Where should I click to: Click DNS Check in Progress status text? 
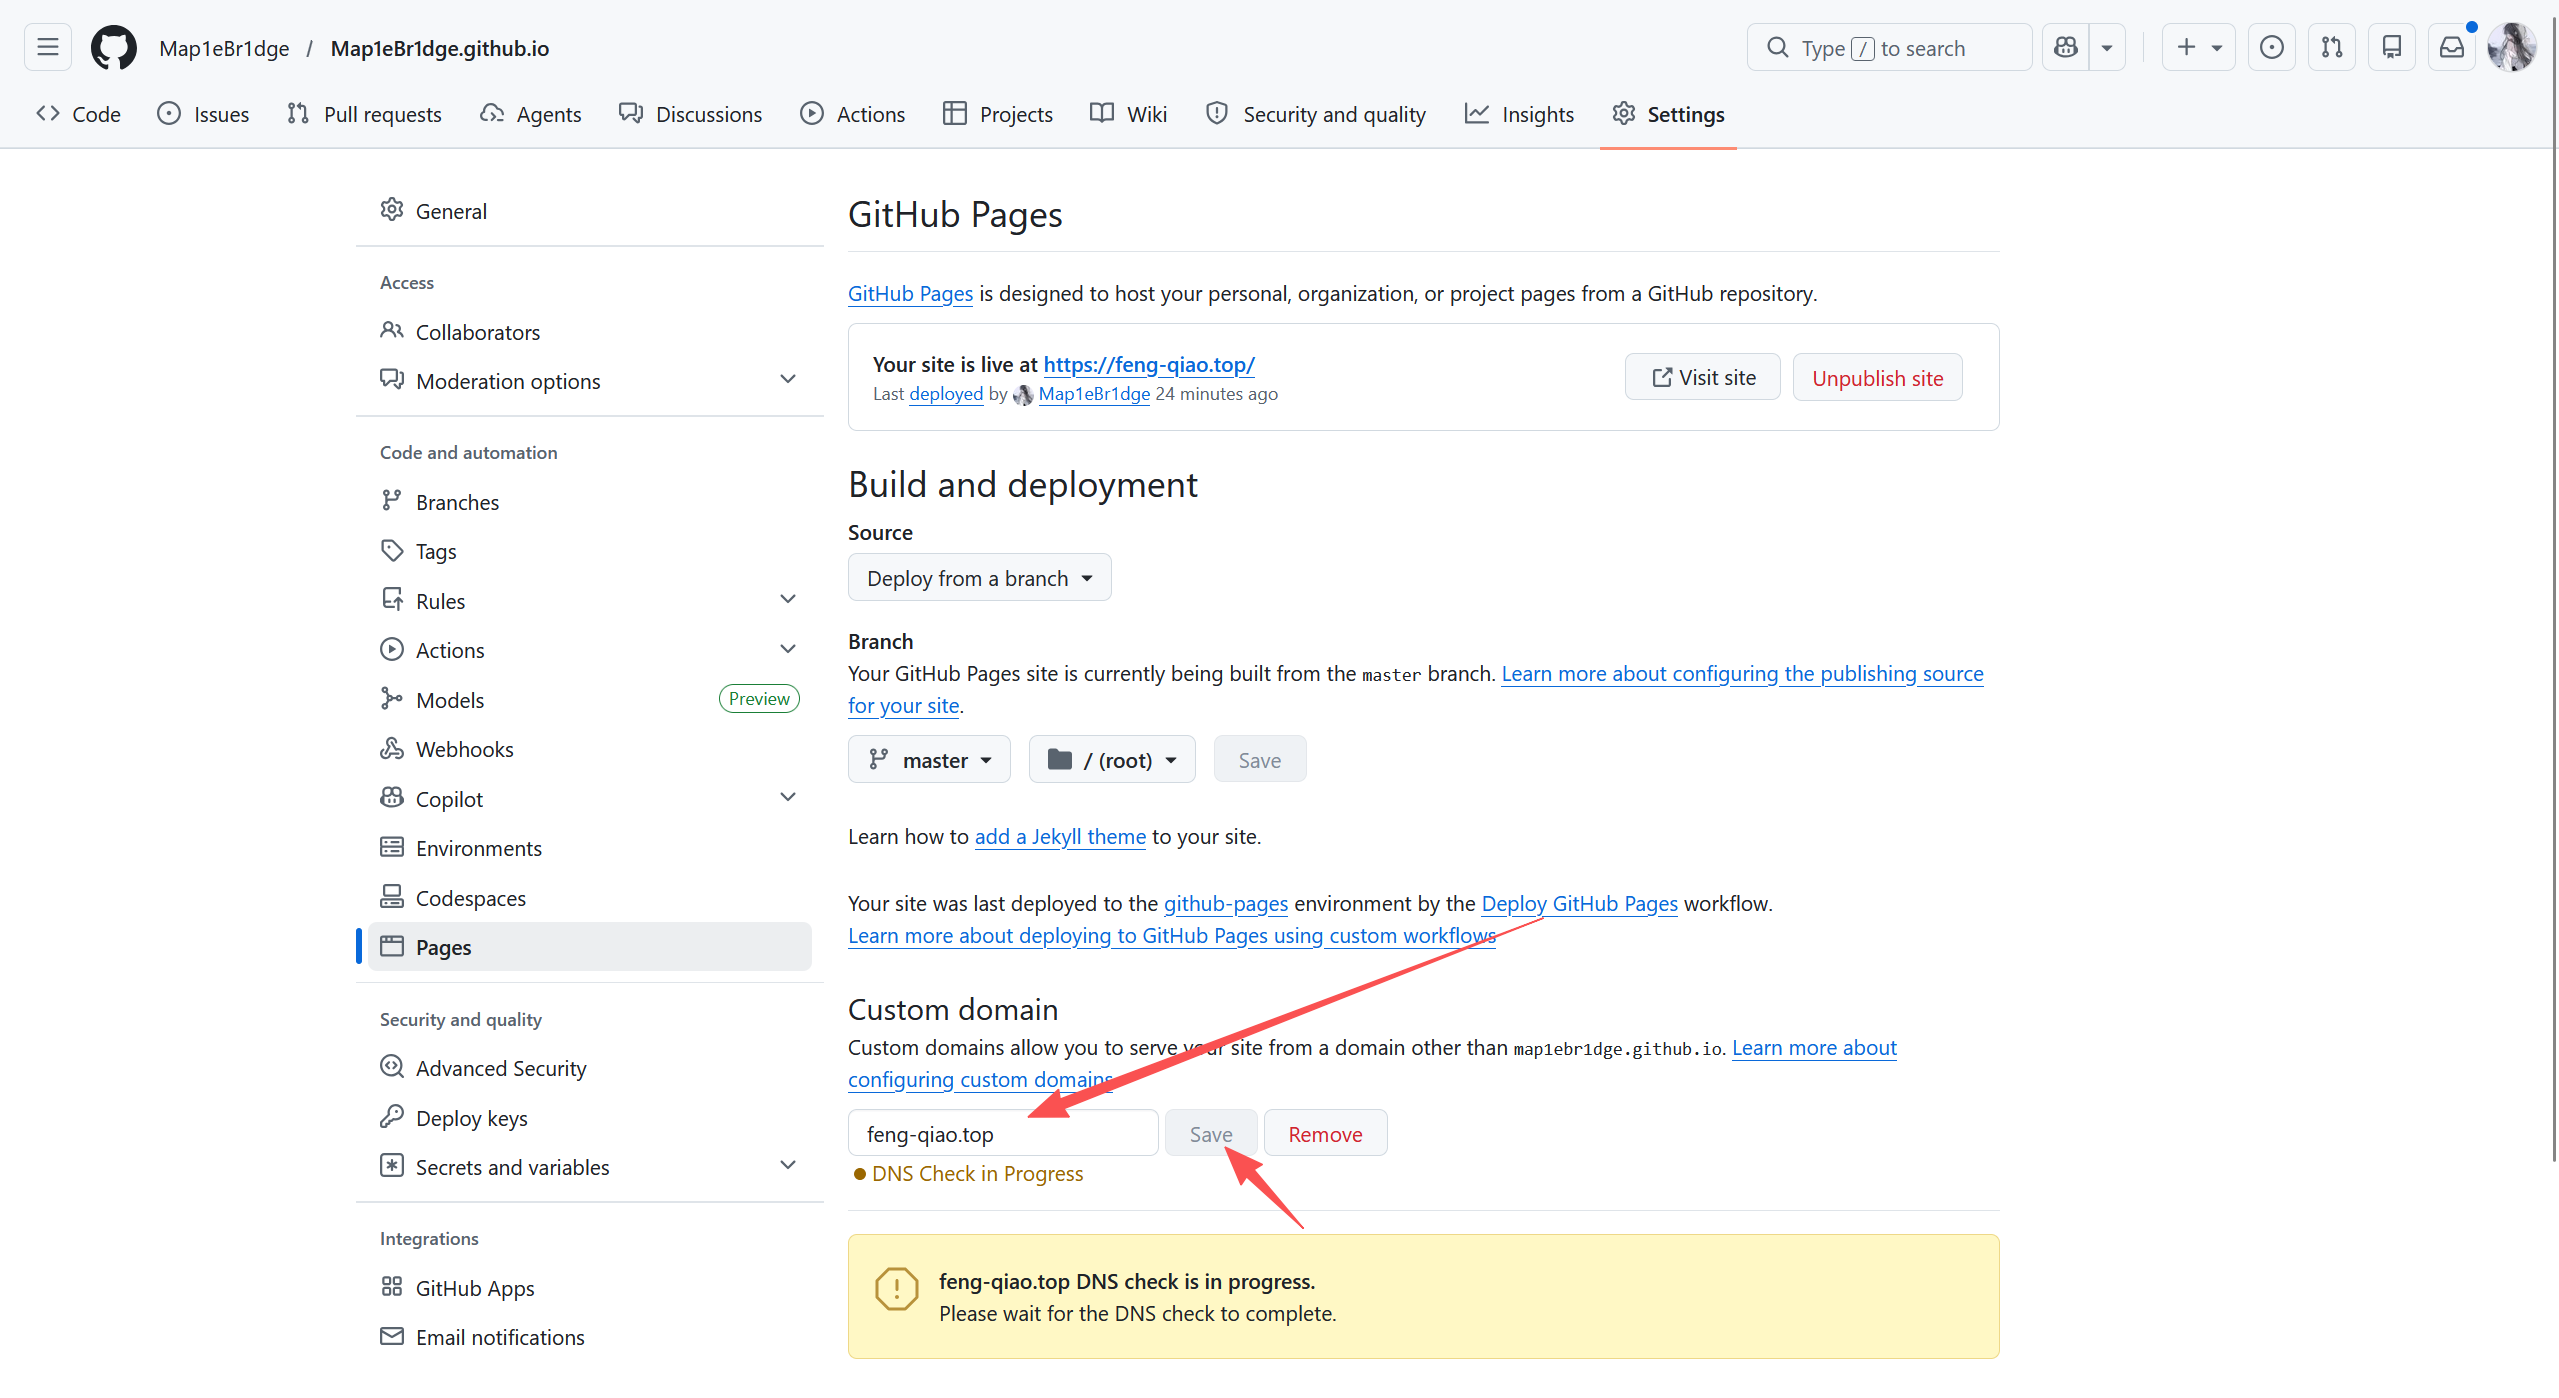[x=977, y=1173]
